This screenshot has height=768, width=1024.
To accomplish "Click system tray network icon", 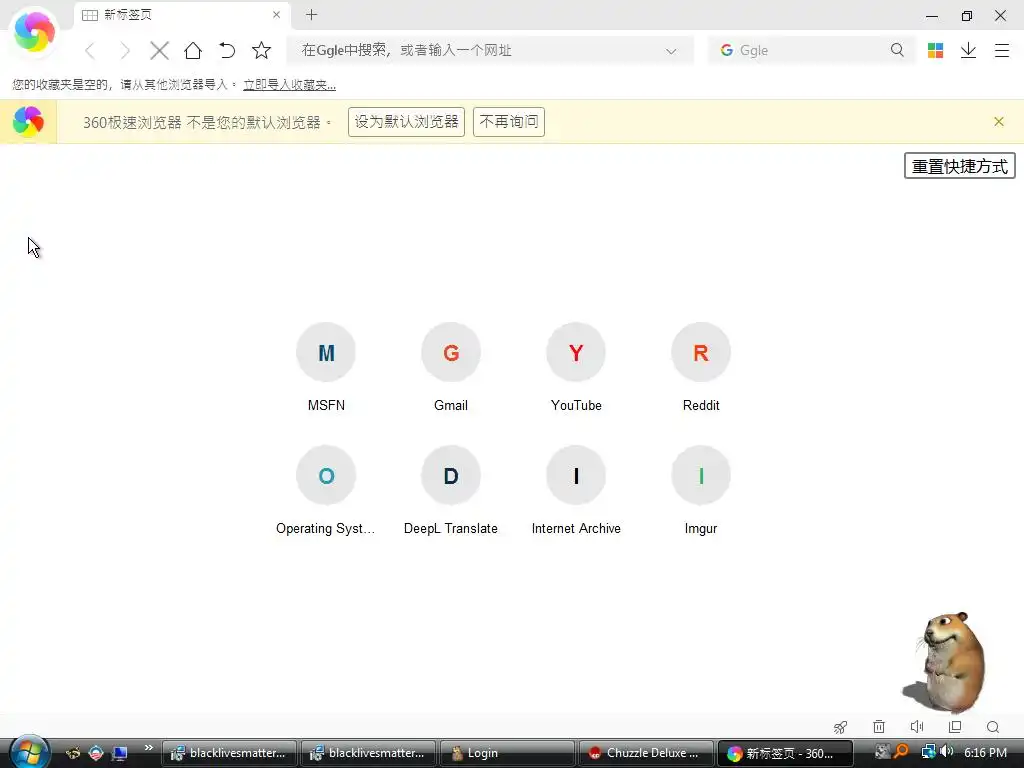I will point(928,752).
